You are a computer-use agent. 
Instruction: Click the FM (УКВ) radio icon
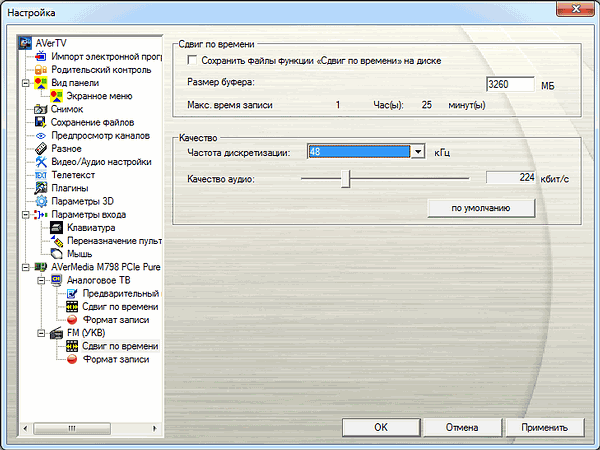point(56,333)
